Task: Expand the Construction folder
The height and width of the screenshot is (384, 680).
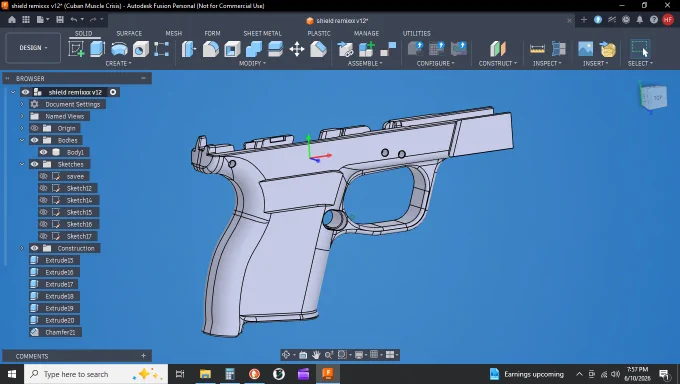Action: point(22,248)
